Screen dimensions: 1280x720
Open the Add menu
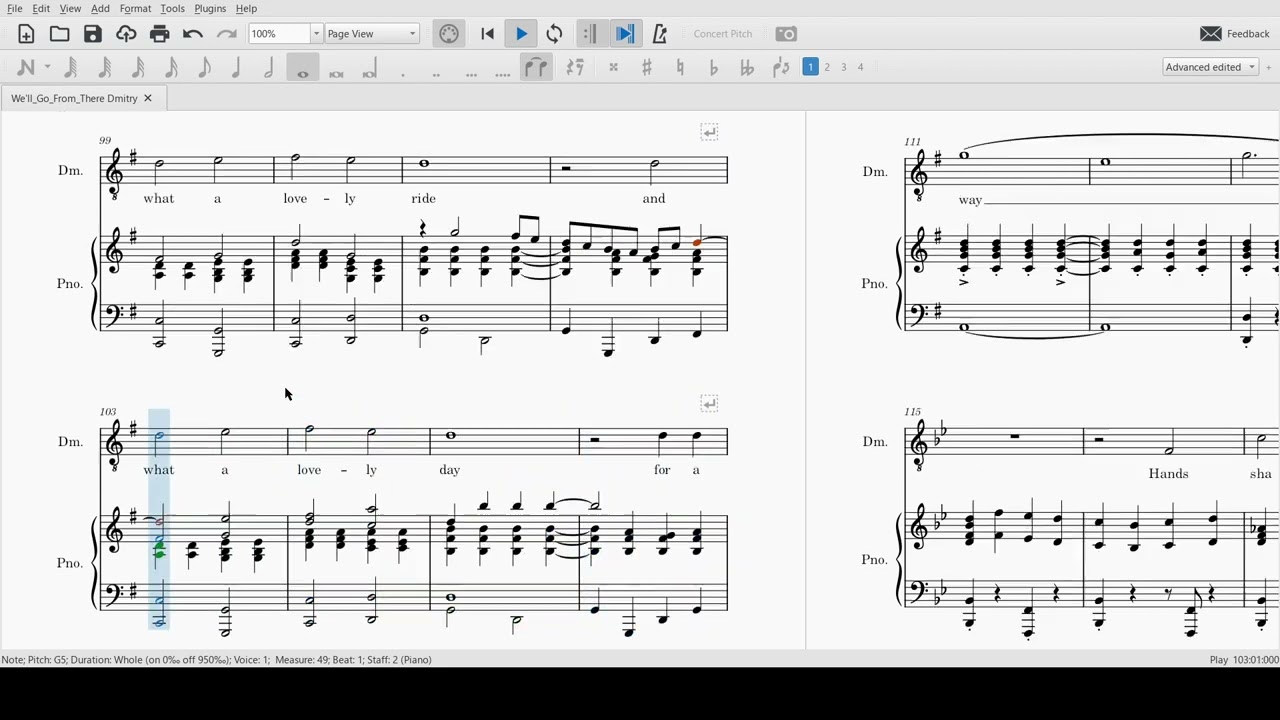click(100, 8)
